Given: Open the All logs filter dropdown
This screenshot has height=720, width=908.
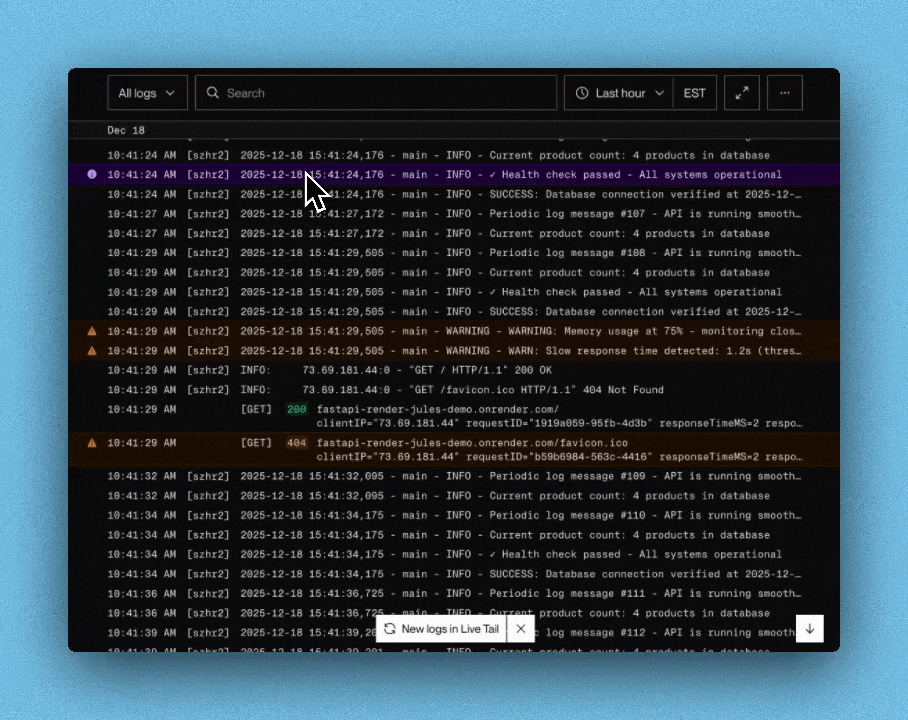Looking at the screenshot, I should pos(146,92).
